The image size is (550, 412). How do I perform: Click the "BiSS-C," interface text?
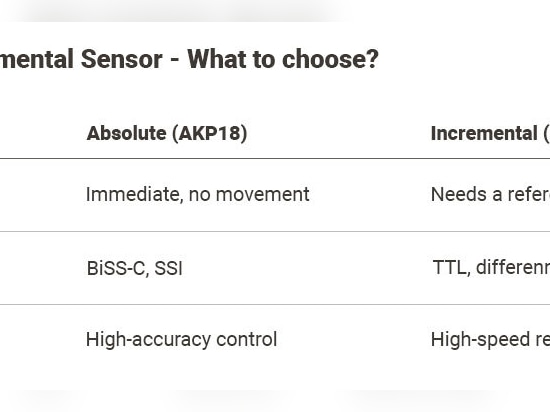tap(118, 269)
